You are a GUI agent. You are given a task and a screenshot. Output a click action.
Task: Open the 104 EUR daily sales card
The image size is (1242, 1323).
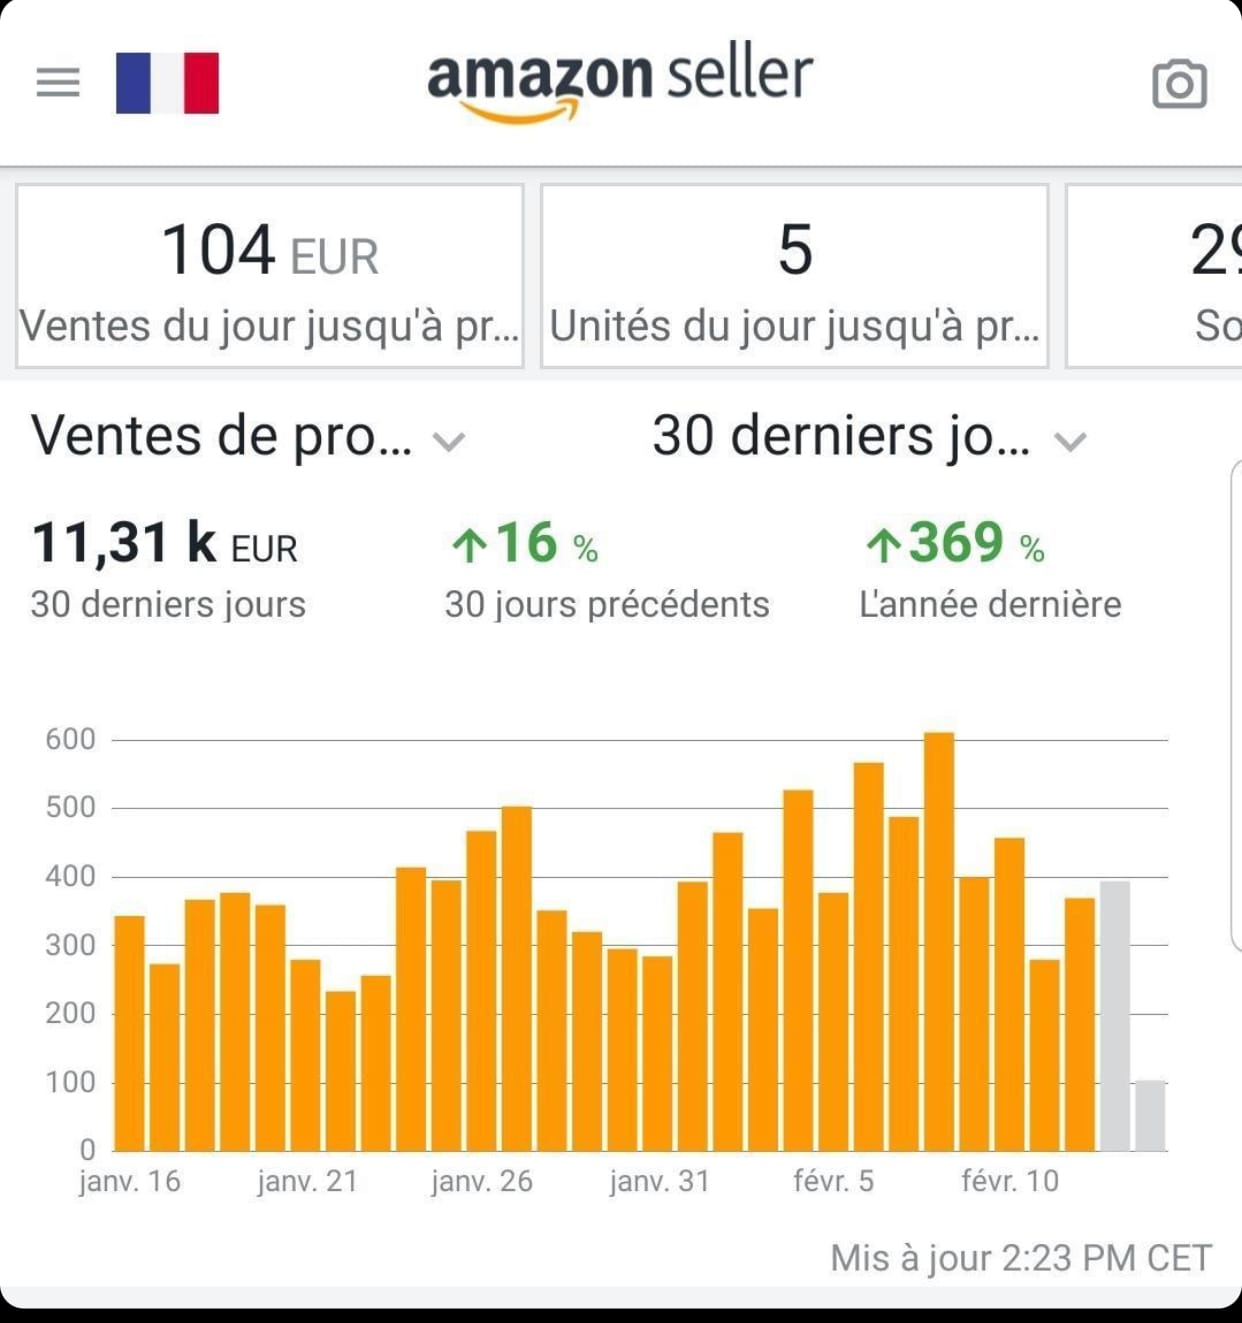click(x=270, y=276)
